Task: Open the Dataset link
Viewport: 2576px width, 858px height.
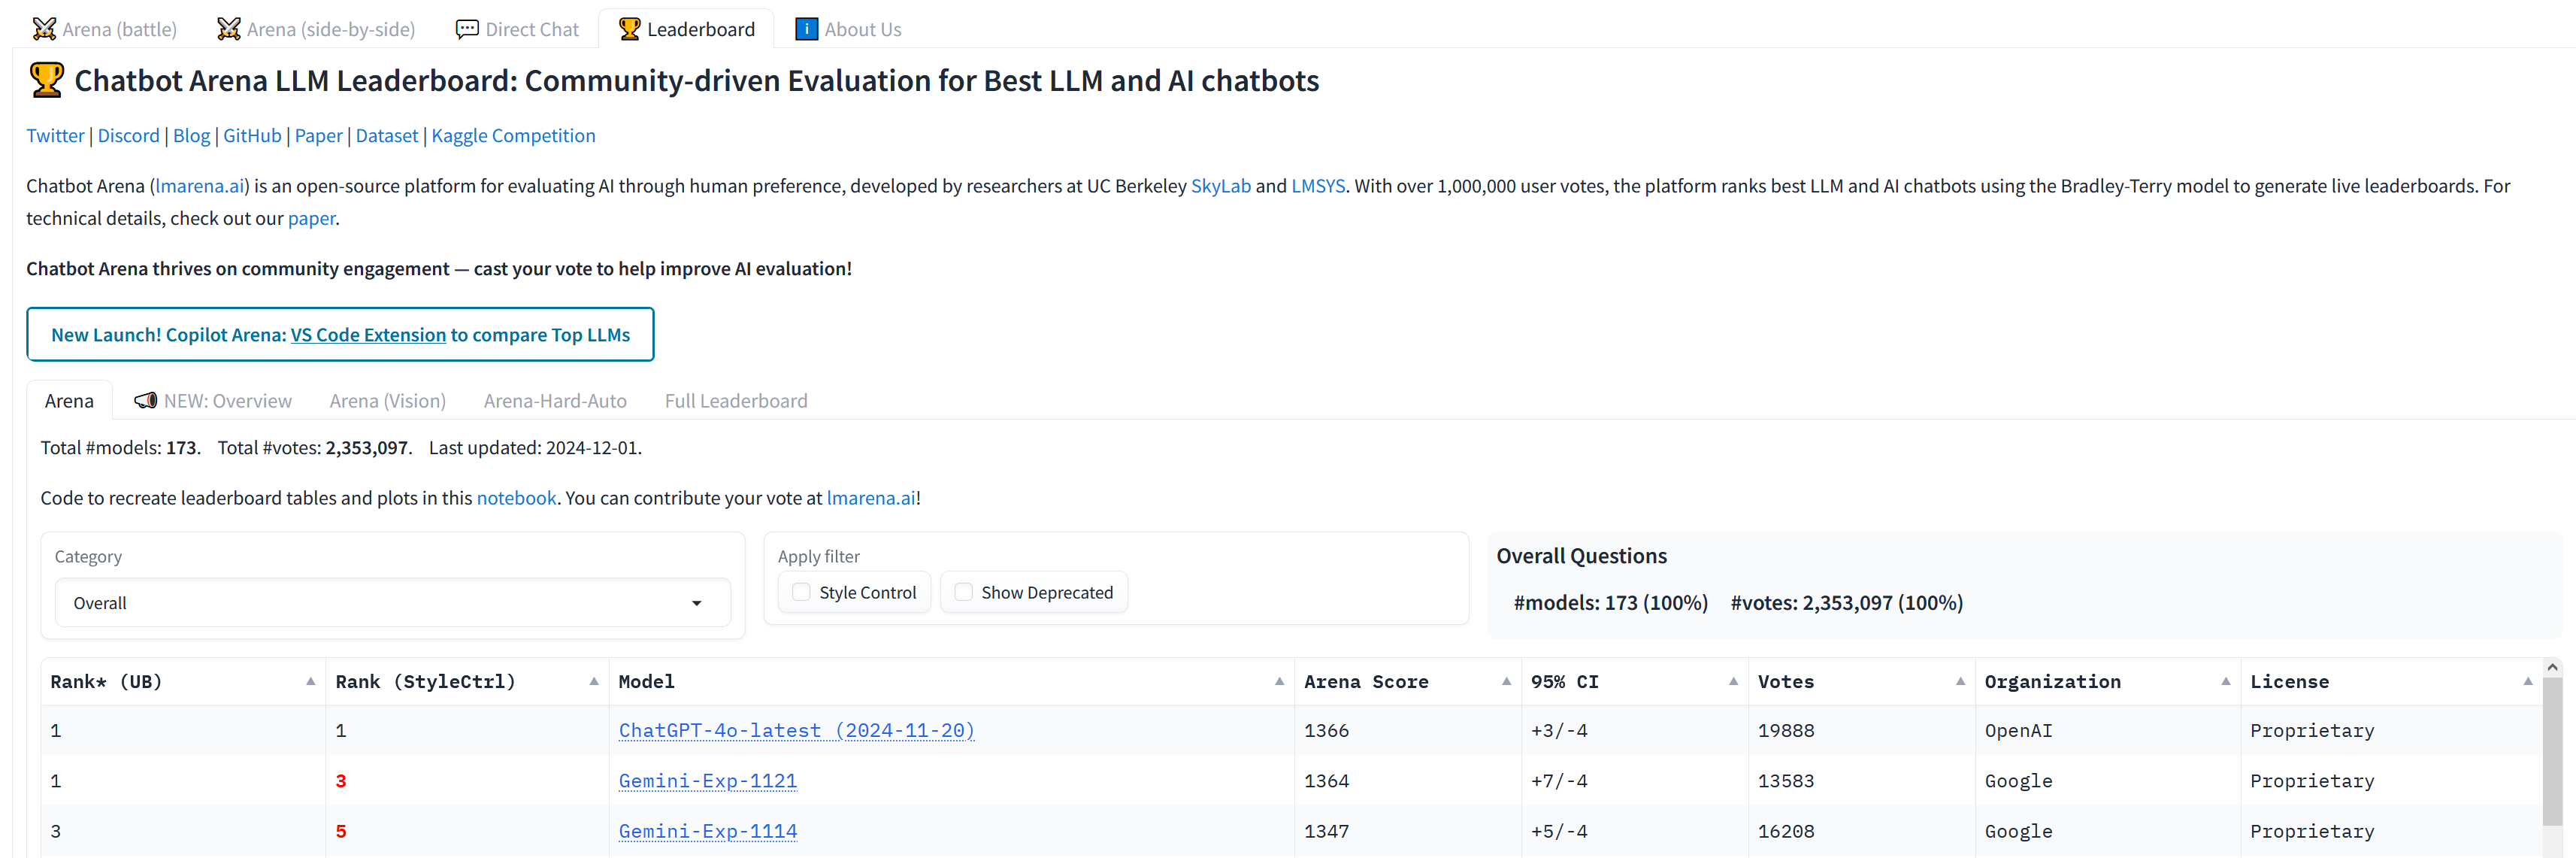Action: (387, 135)
